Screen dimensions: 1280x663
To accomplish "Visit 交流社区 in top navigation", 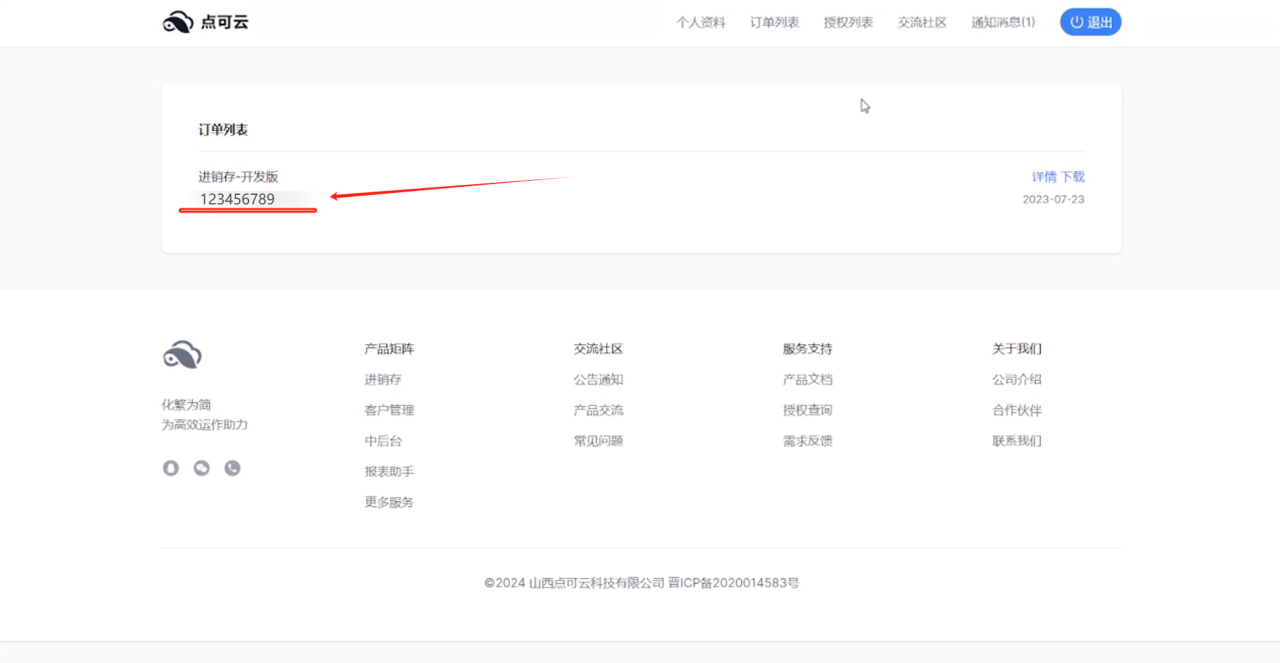I will [x=922, y=22].
